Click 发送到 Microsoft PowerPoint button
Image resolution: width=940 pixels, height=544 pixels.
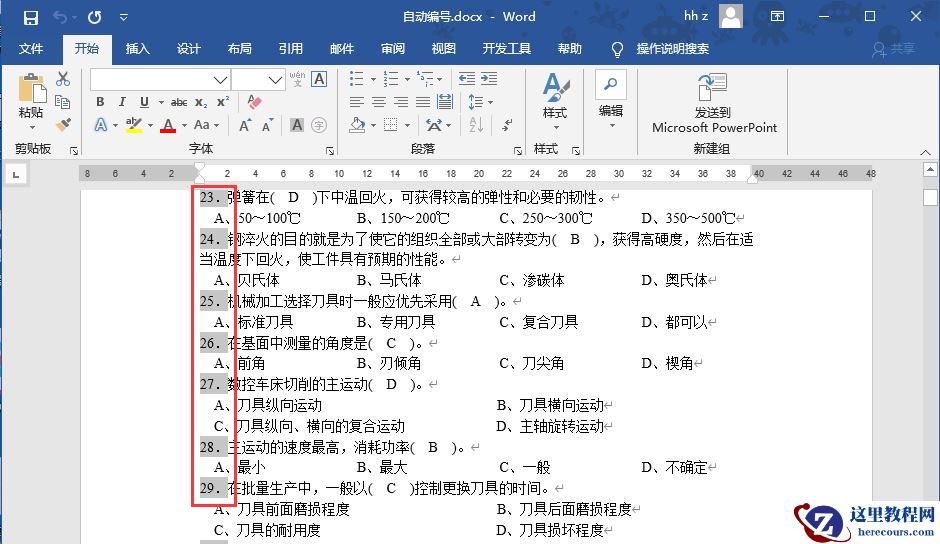(x=714, y=103)
